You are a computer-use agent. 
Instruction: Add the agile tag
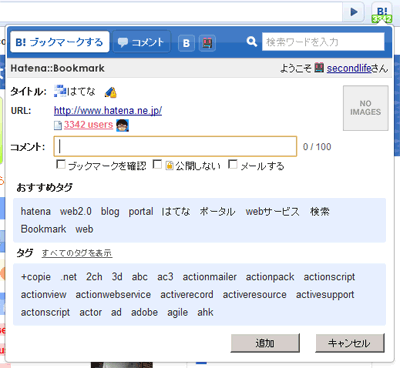point(178,313)
